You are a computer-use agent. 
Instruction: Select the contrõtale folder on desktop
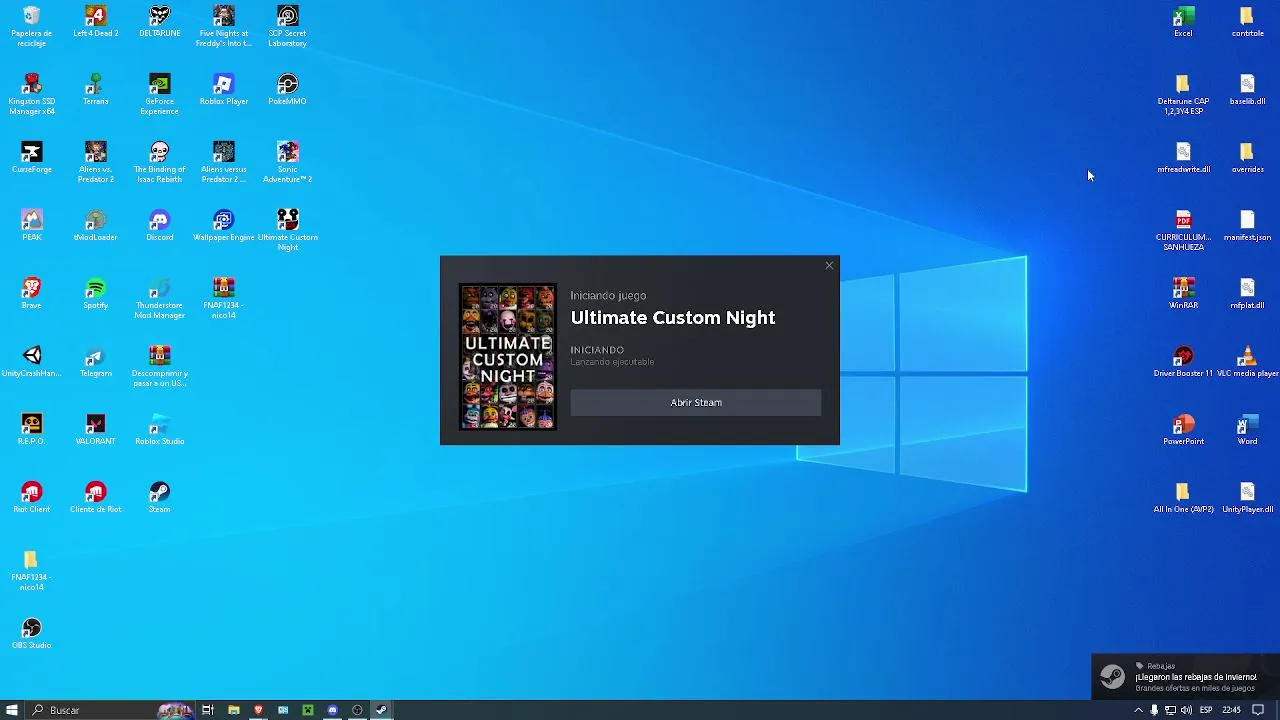click(x=1248, y=22)
